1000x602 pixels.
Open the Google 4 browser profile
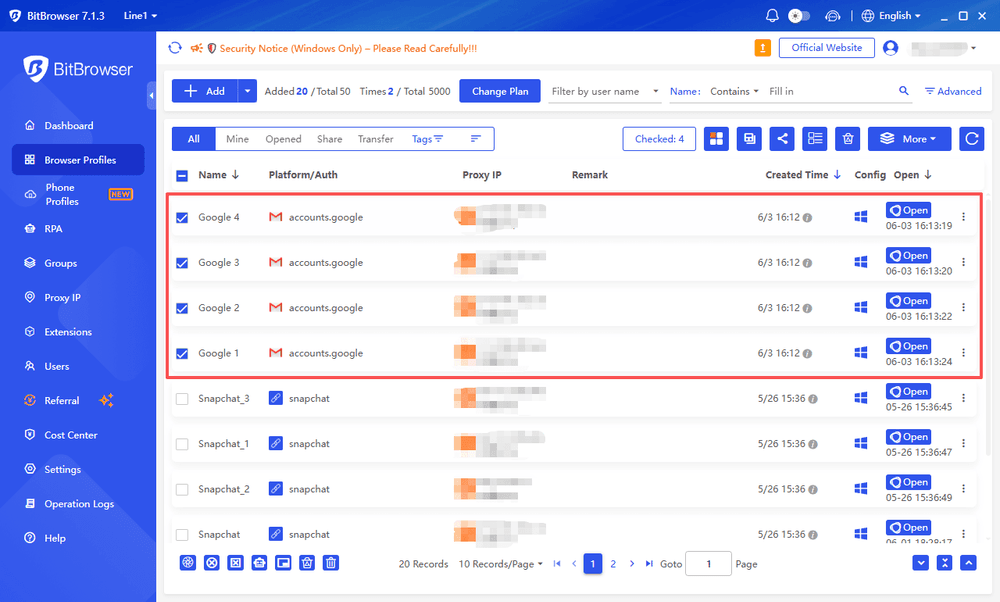(908, 210)
